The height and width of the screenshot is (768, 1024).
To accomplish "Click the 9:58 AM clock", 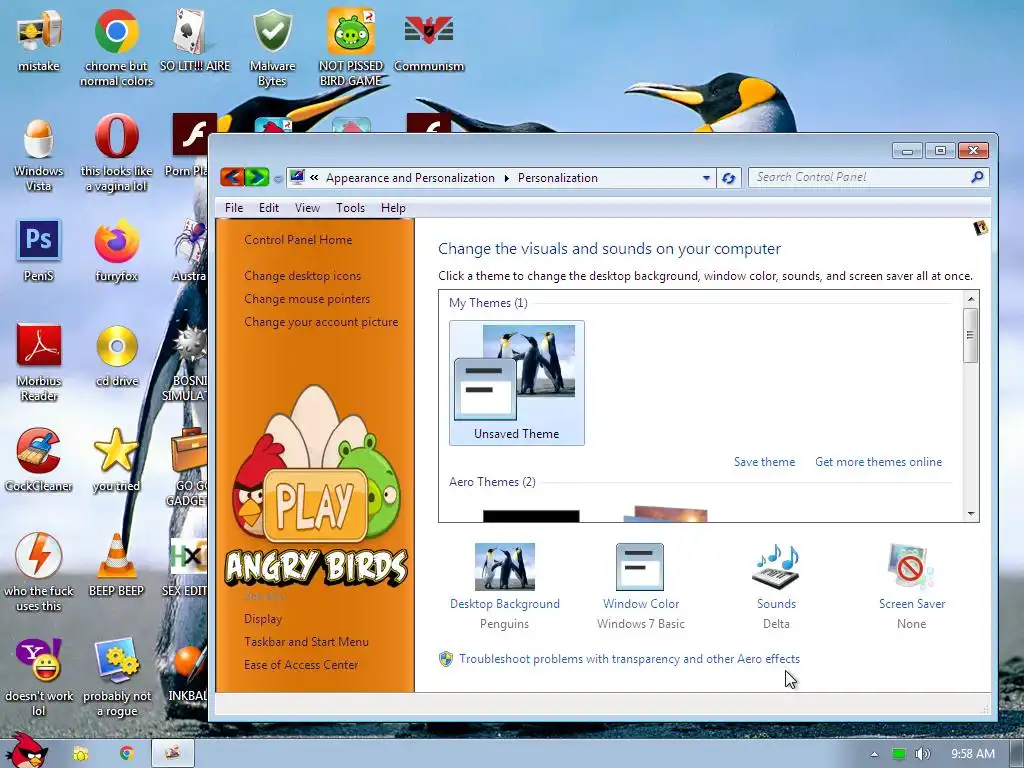I will tap(972, 754).
